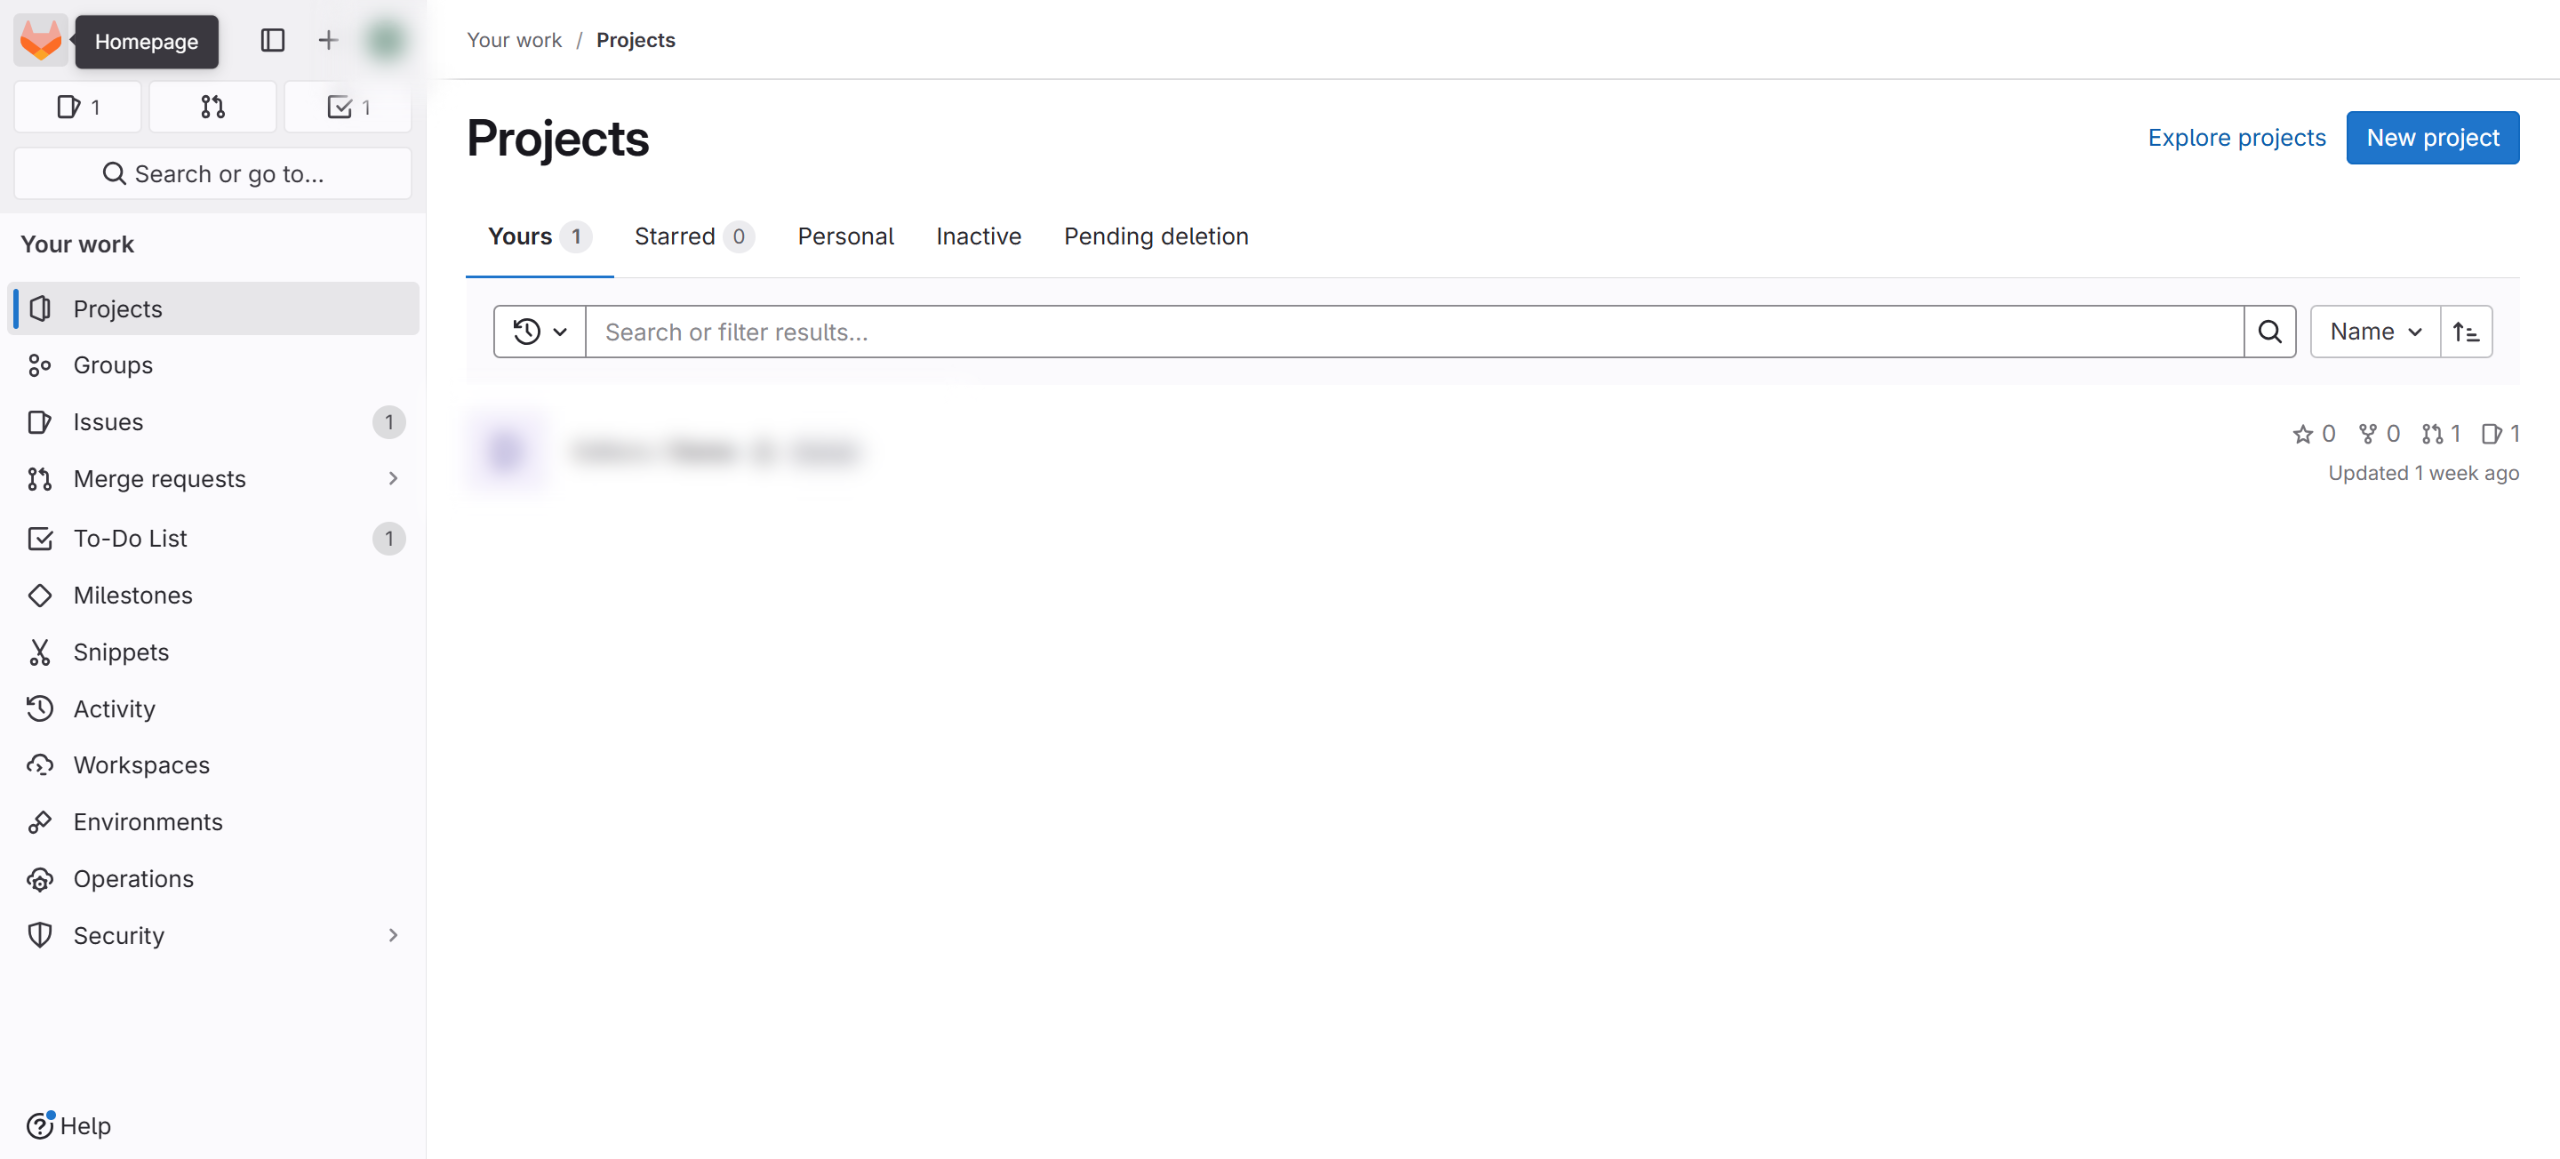Toggle sort direction ascending icon

[2466, 332]
